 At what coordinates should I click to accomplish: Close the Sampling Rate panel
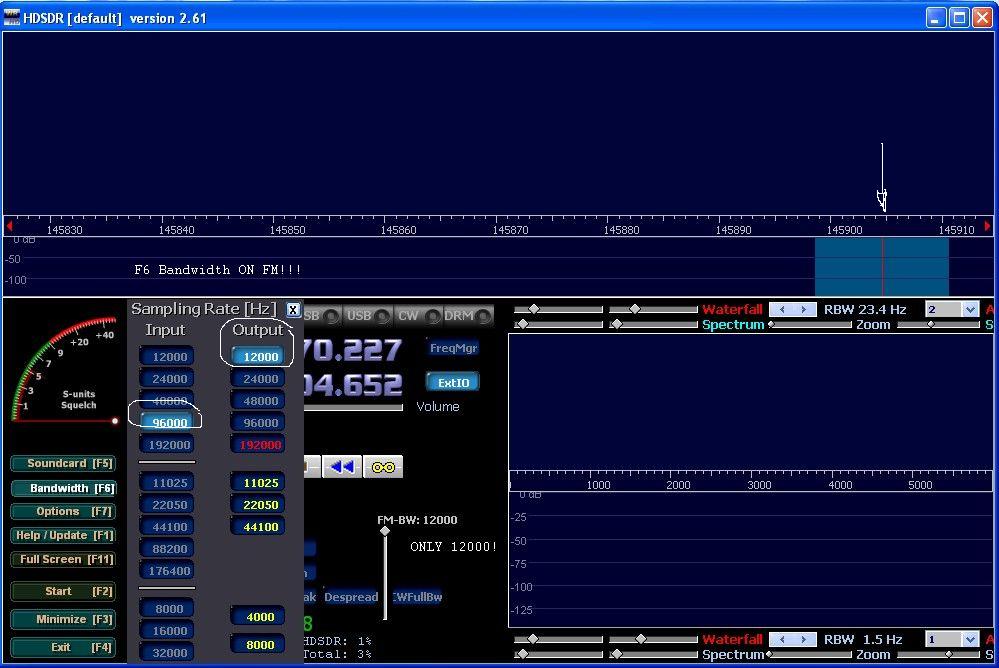pyautogui.click(x=293, y=310)
